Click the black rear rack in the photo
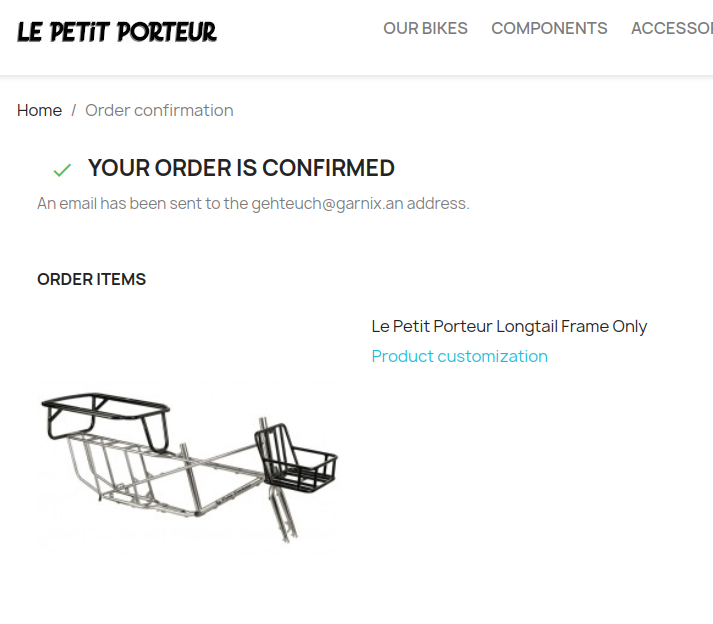Image resolution: width=713 pixels, height=624 pixels. [105, 413]
